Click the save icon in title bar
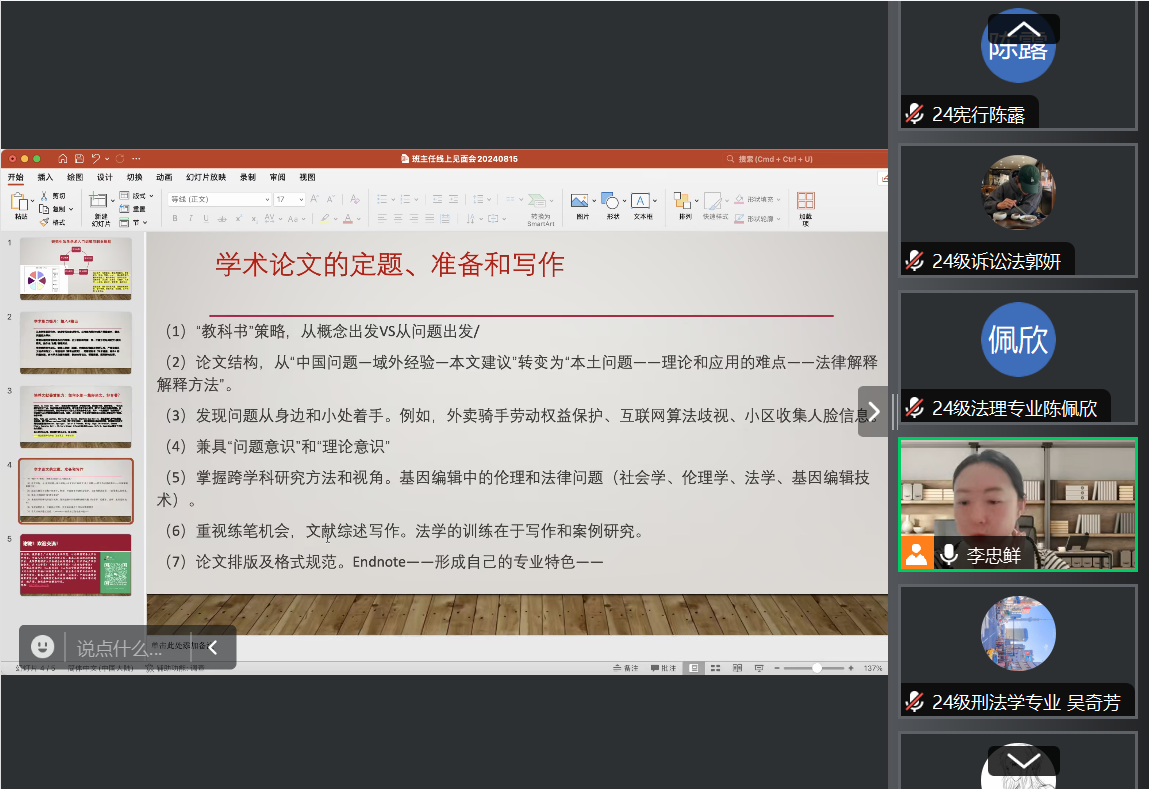The width and height of the screenshot is (1149, 789). [78, 159]
